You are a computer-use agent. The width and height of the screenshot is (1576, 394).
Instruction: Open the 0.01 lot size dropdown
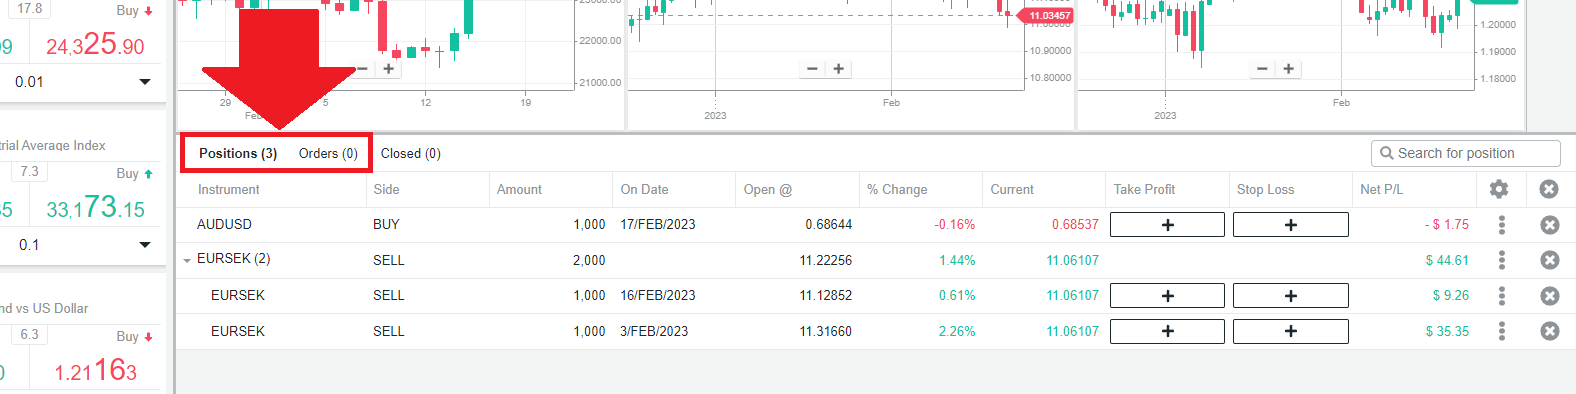tap(145, 82)
